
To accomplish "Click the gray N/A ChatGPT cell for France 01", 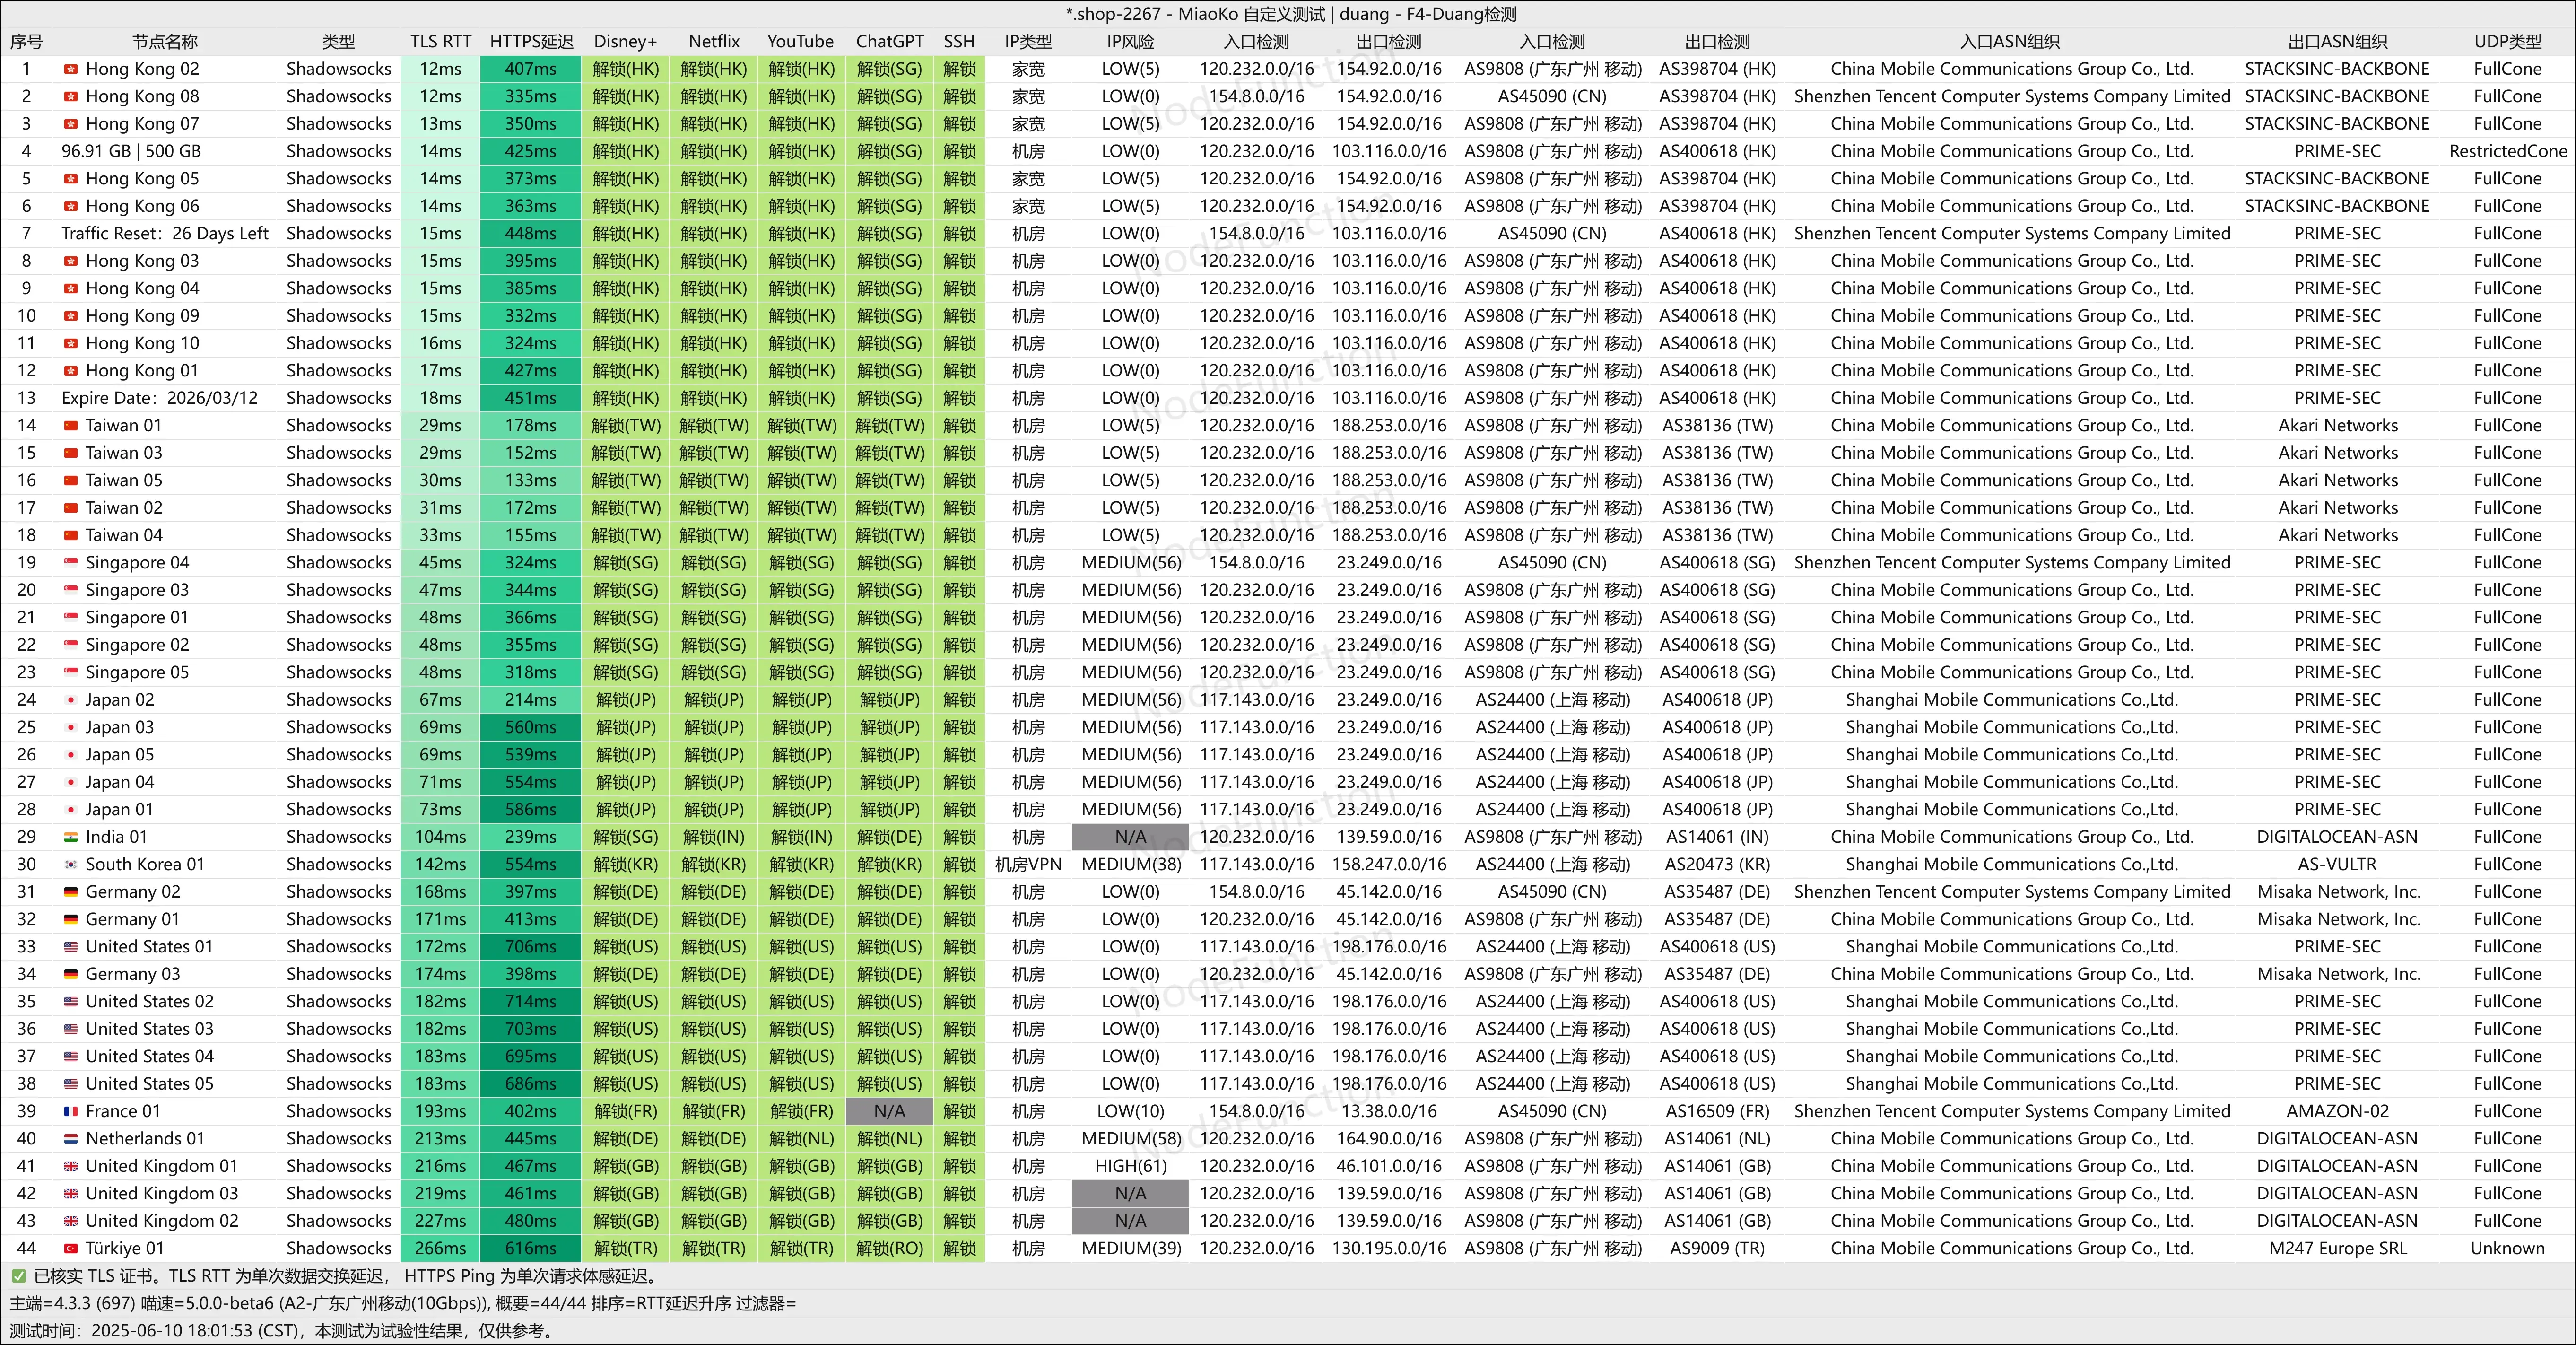I will point(889,1111).
